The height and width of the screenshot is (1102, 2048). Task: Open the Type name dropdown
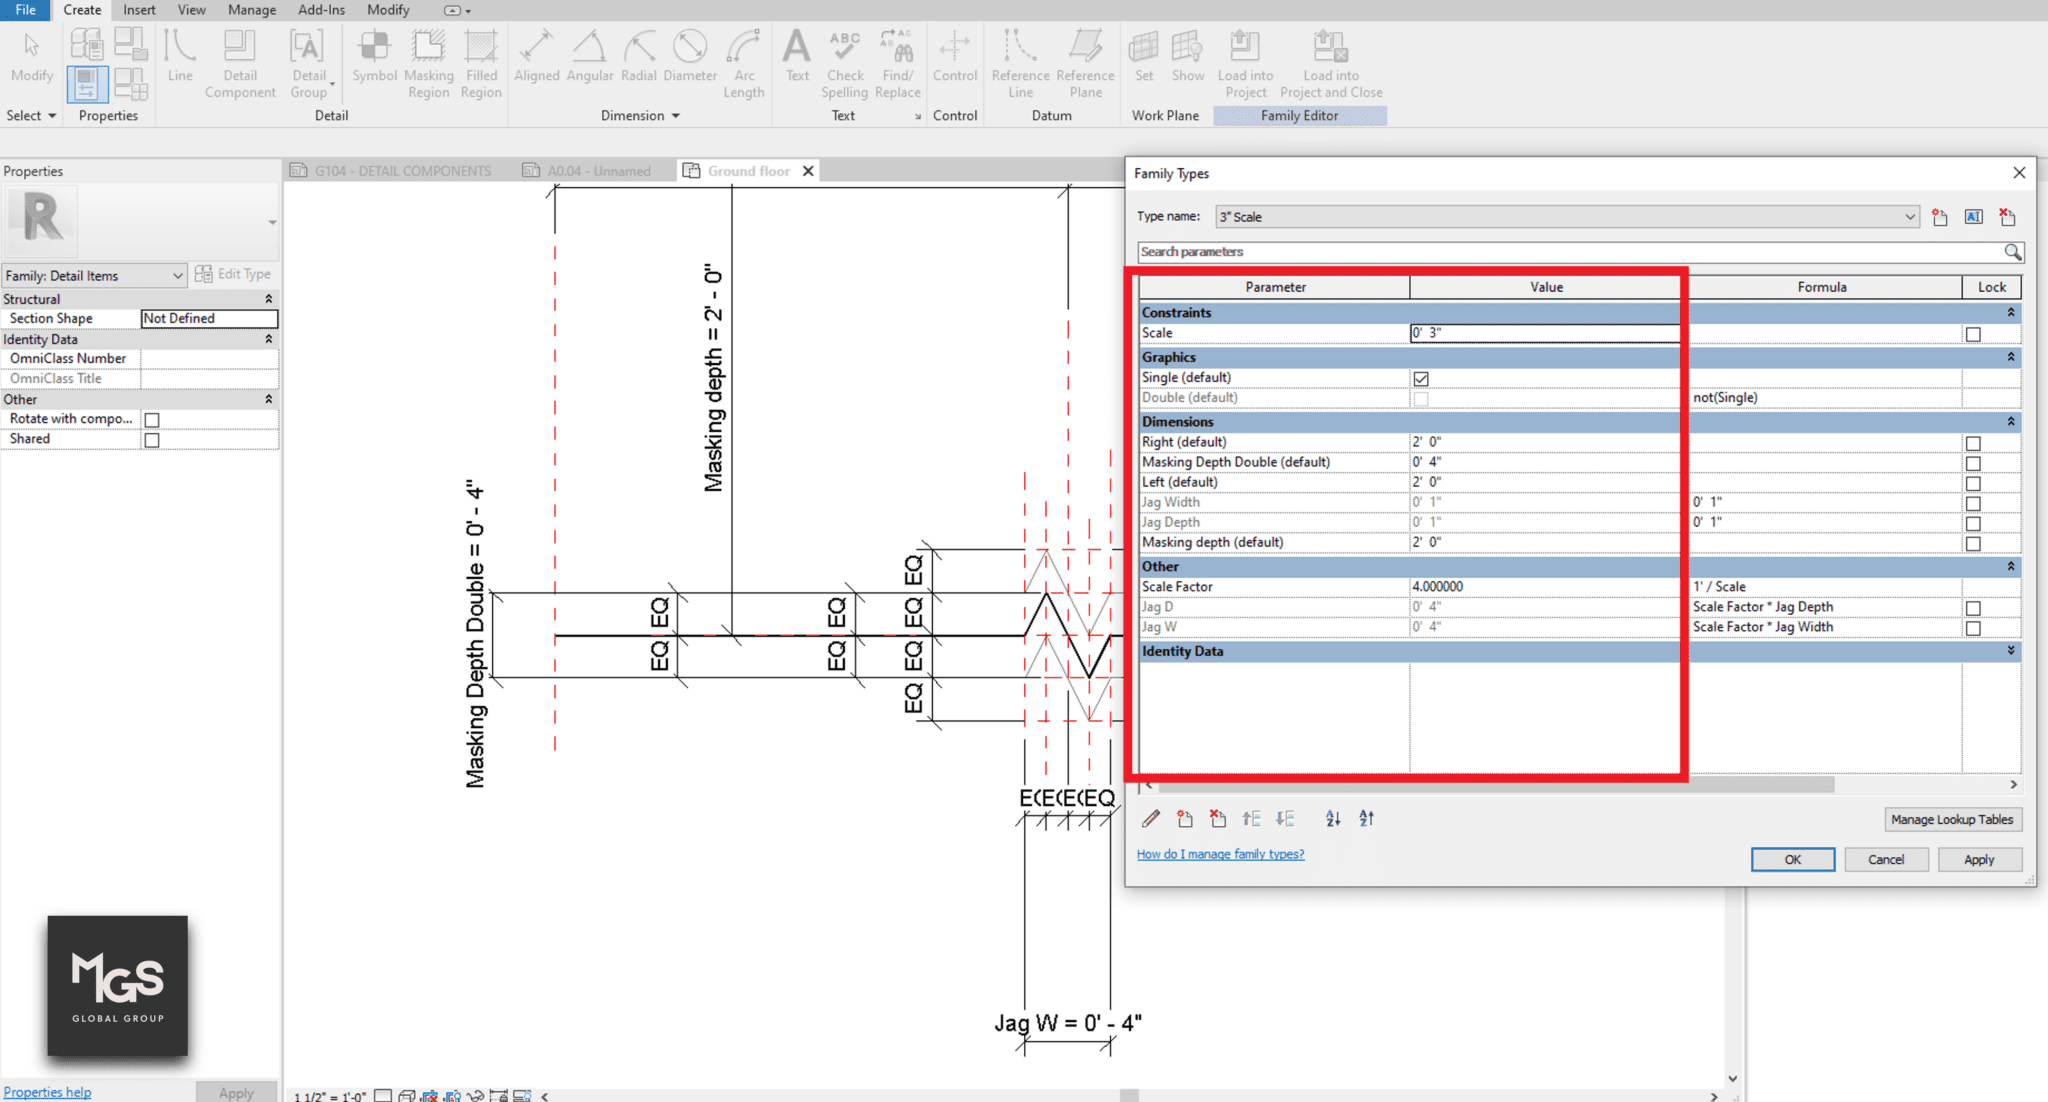click(1910, 216)
